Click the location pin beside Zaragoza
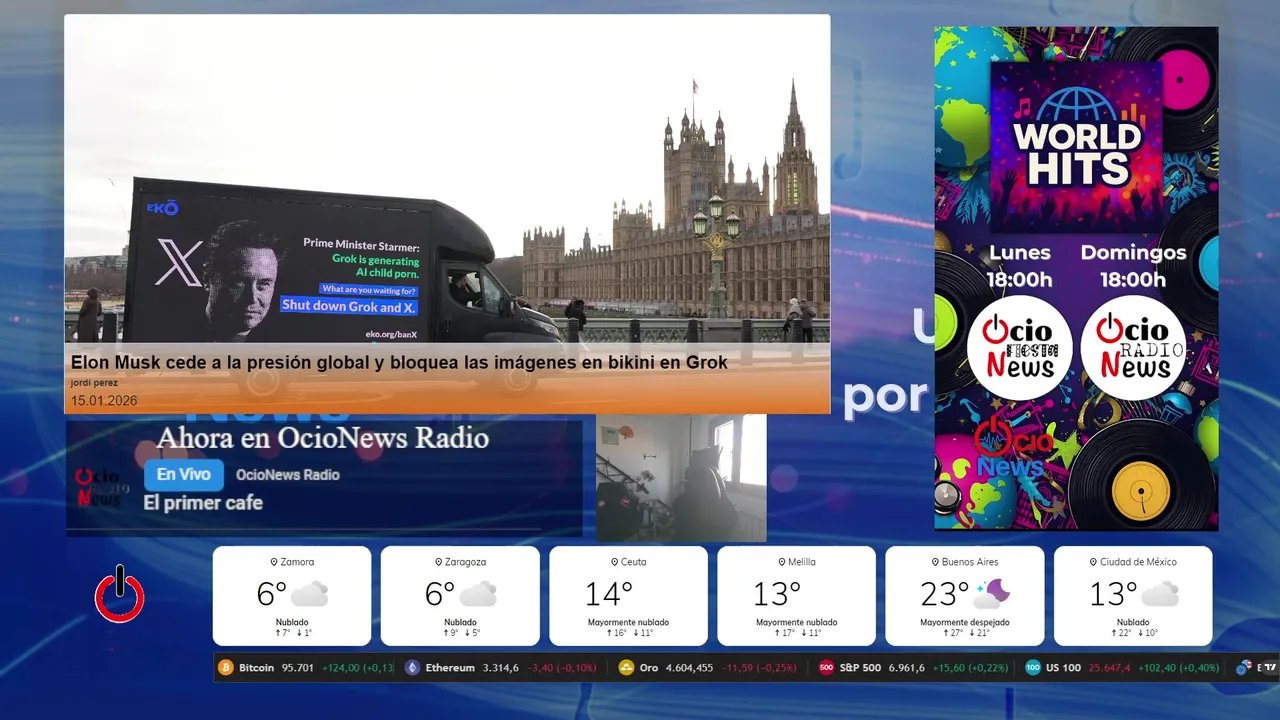The image size is (1280, 720). tap(438, 562)
